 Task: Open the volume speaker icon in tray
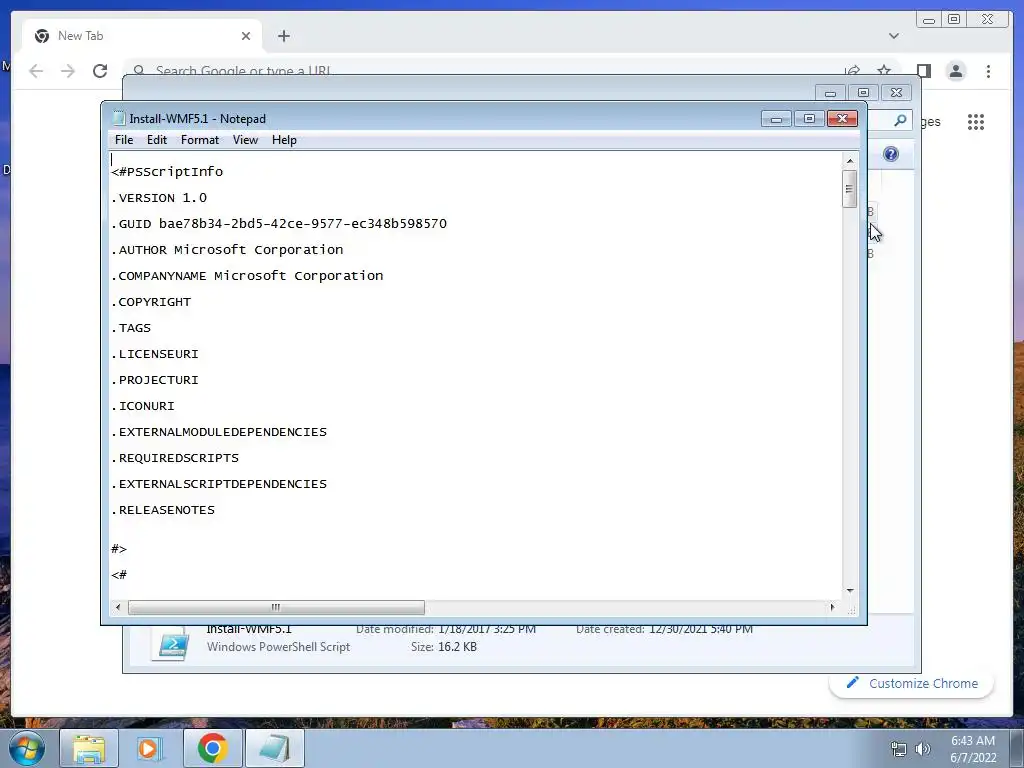coord(922,749)
